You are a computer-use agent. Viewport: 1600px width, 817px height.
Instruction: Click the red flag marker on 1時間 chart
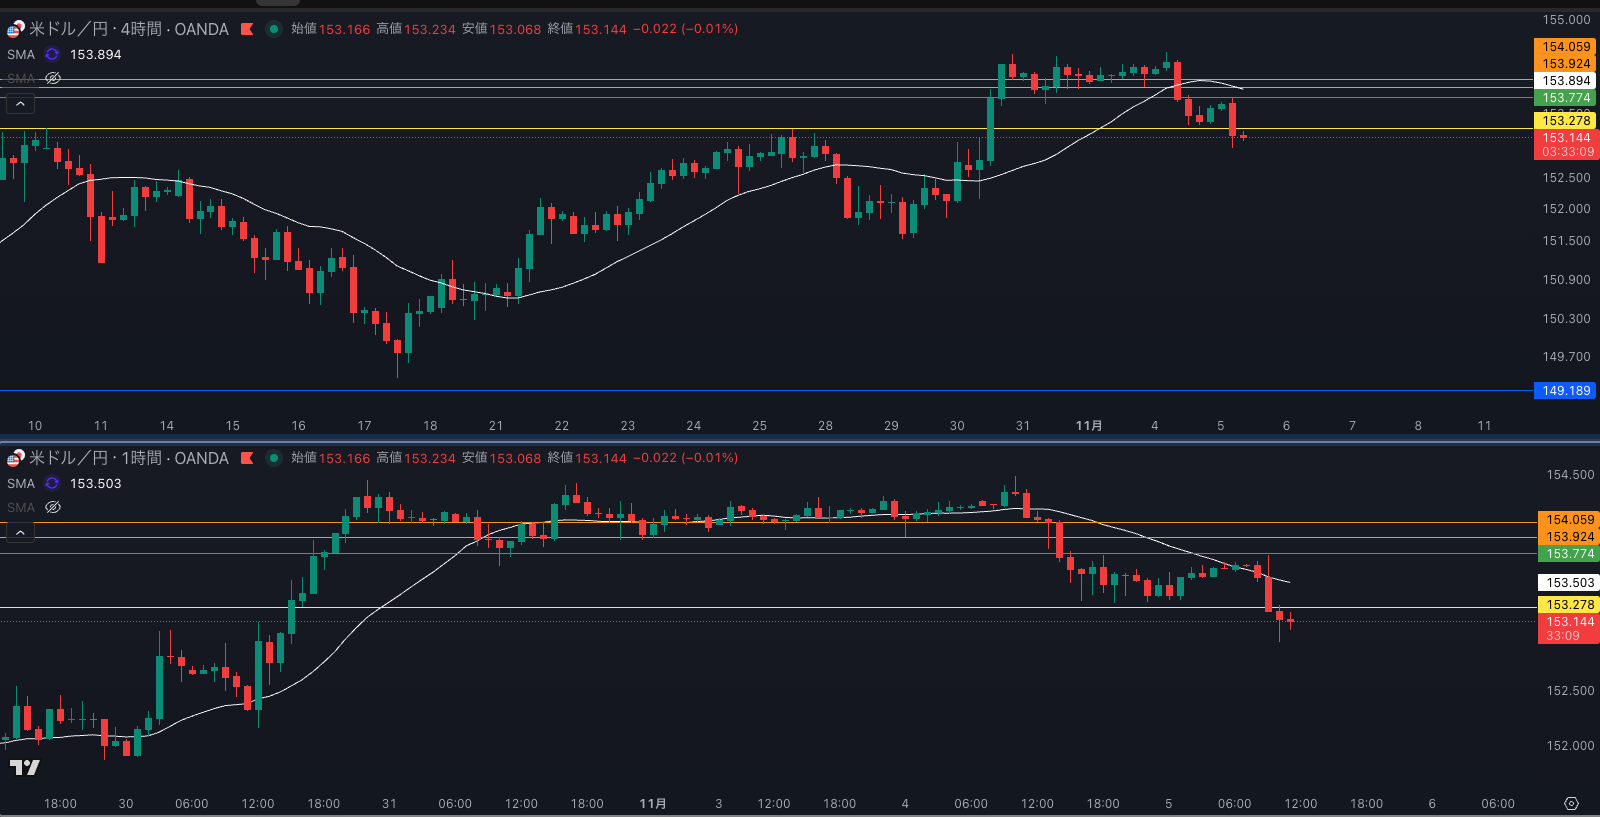tap(247, 458)
